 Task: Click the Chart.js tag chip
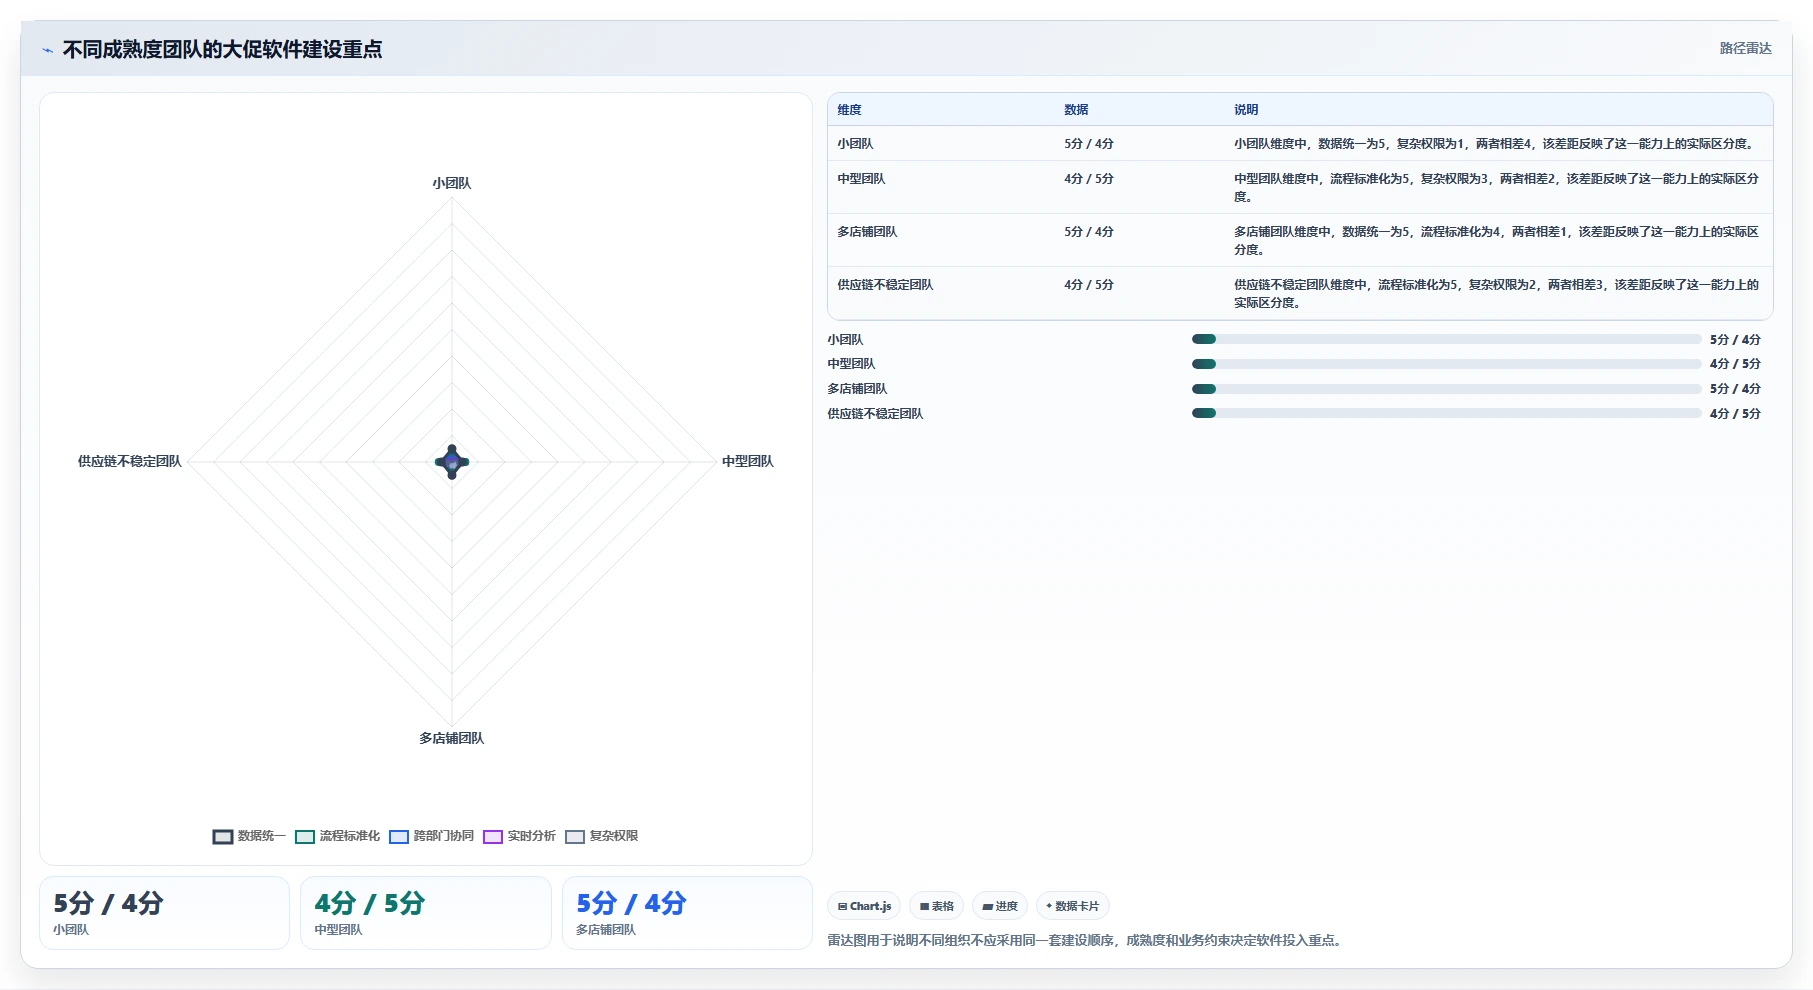tap(864, 906)
